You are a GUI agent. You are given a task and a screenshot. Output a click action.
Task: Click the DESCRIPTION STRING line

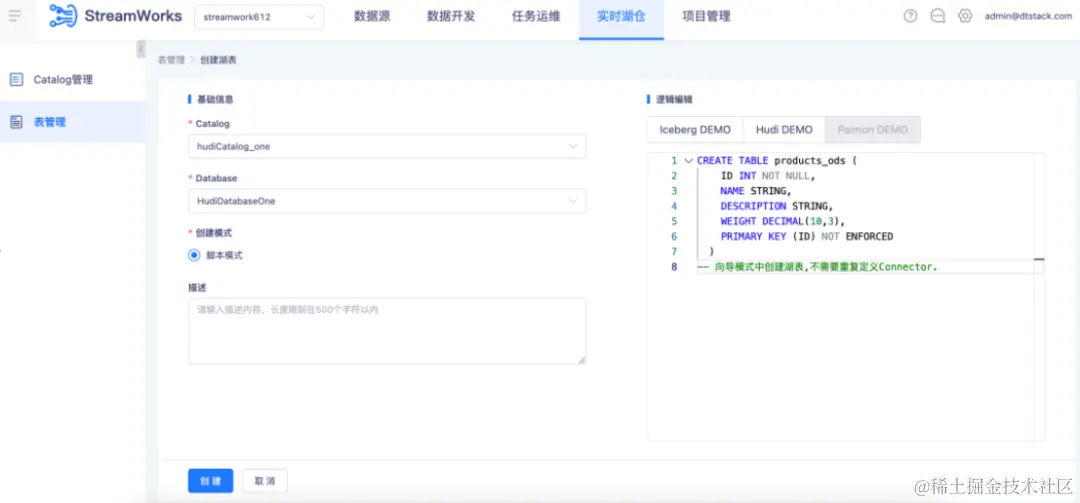777,206
